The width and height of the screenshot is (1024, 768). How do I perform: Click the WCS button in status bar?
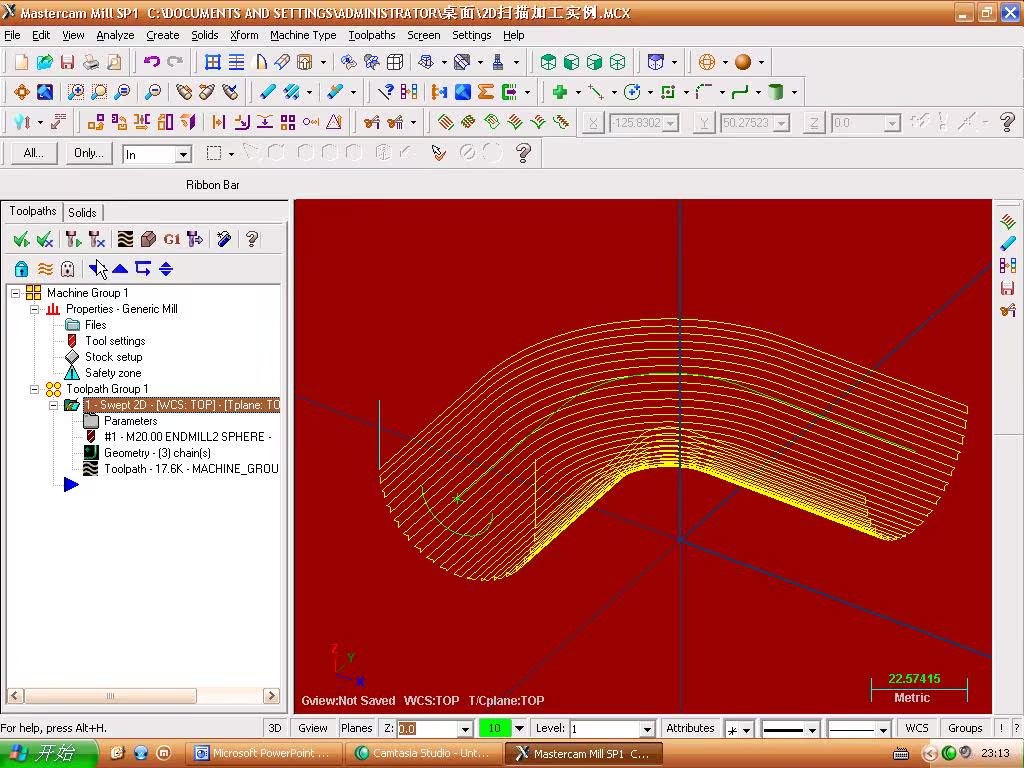[x=916, y=728]
